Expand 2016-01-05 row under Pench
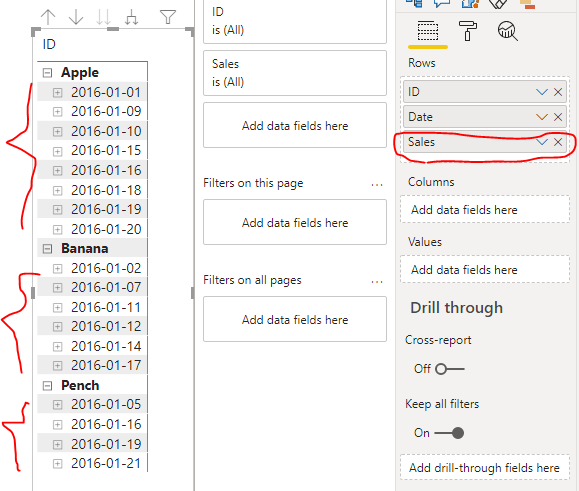579x491 pixels. [x=58, y=405]
